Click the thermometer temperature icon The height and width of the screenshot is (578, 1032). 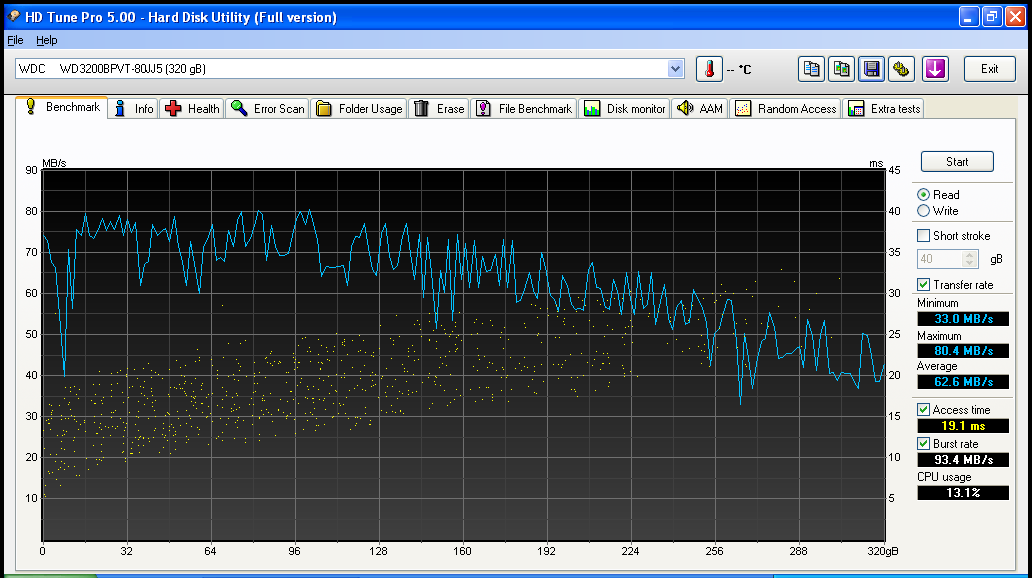click(x=709, y=69)
